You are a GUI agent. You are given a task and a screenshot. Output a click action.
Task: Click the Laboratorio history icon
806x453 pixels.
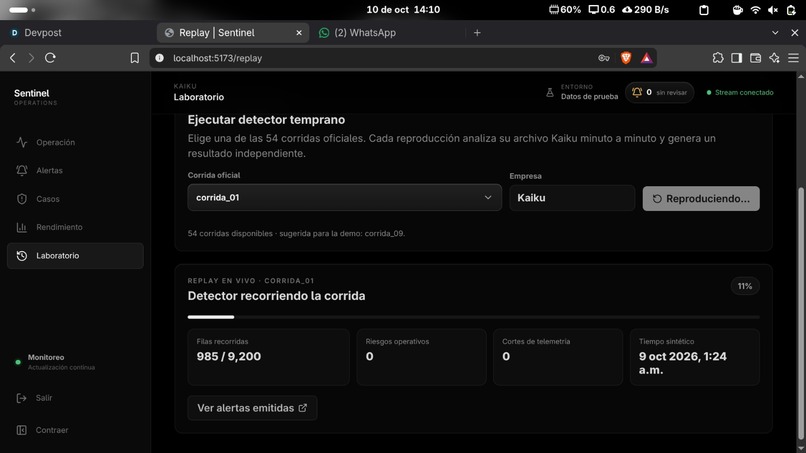[x=22, y=256]
